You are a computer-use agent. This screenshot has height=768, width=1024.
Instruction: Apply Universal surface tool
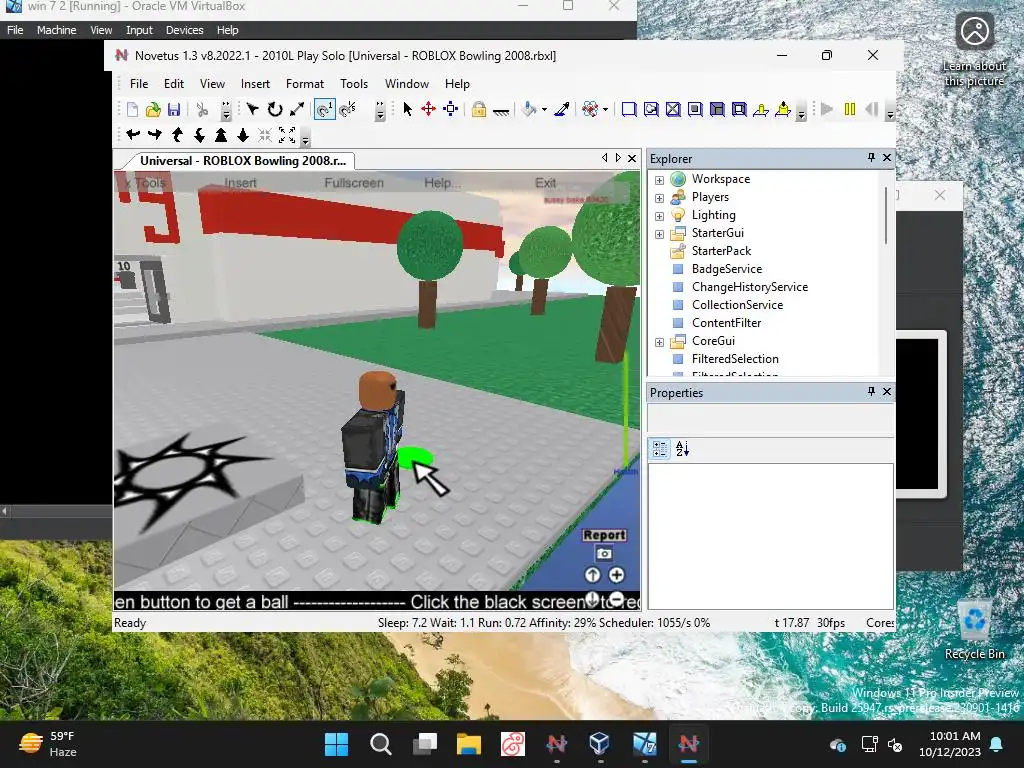pyautogui.click(x=739, y=109)
